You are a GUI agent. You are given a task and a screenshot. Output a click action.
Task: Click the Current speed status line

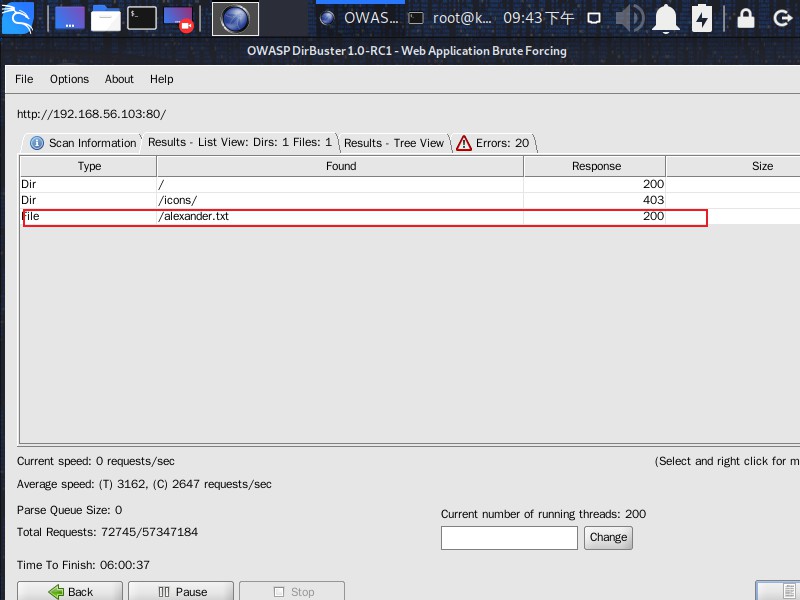(x=95, y=461)
